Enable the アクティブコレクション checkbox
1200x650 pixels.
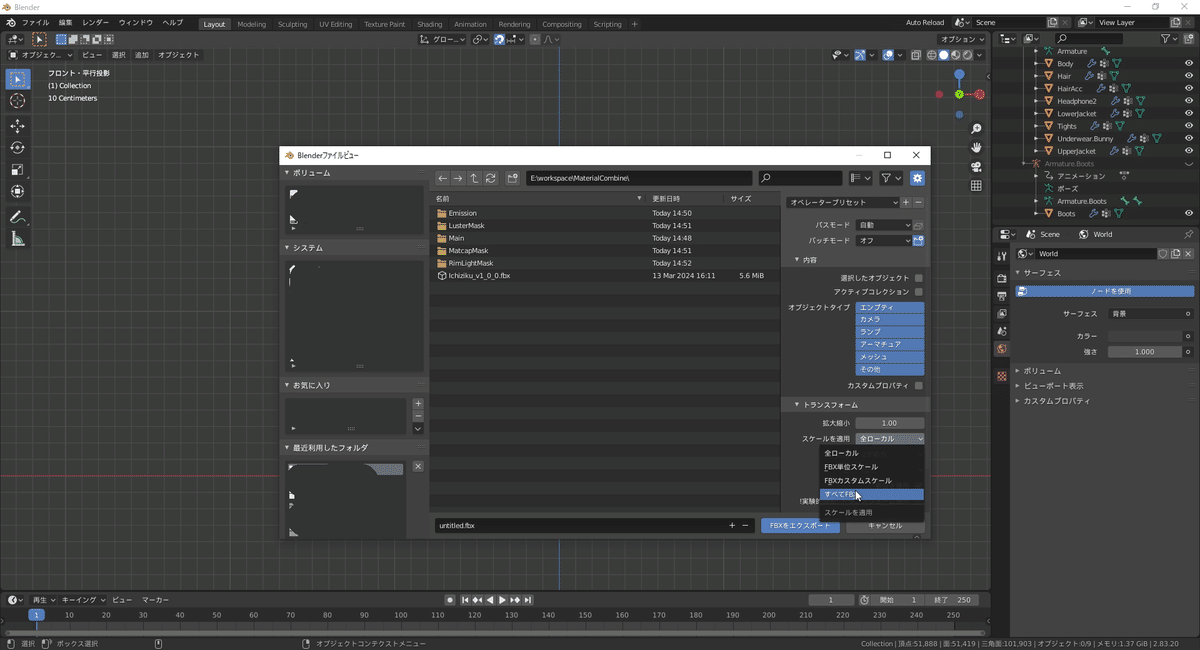(918, 291)
